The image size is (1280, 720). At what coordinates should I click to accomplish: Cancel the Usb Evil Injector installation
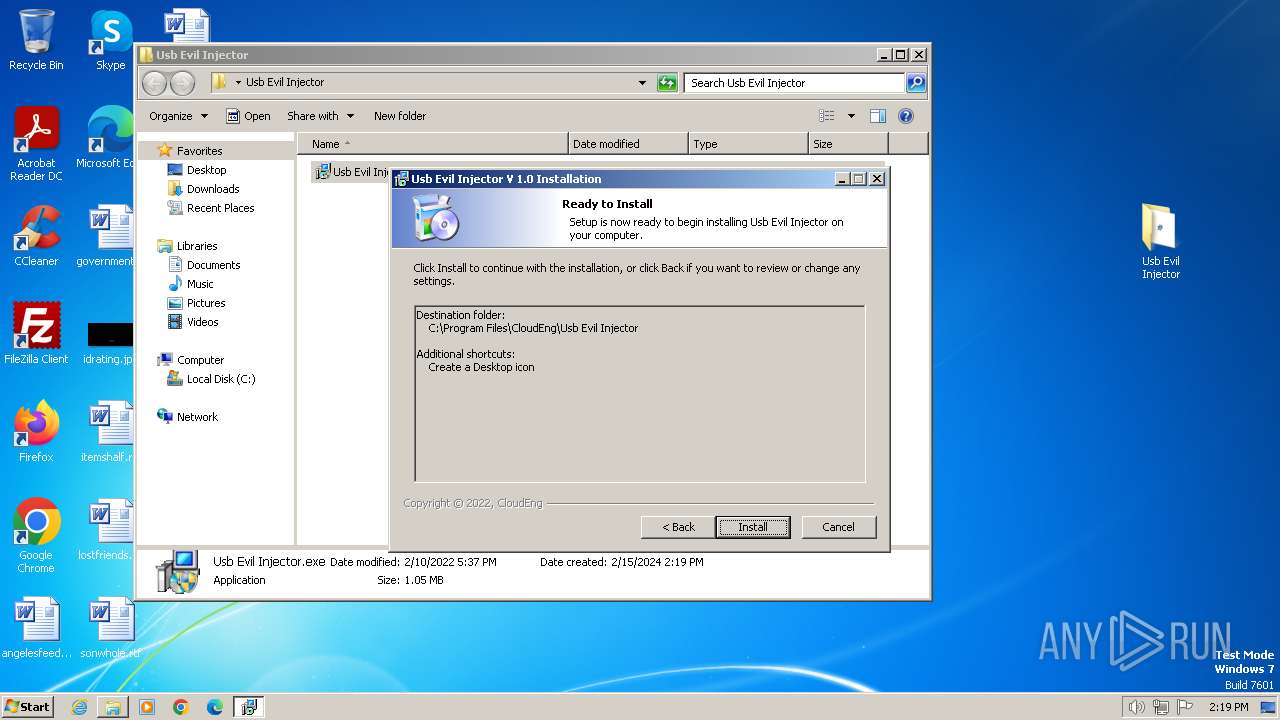click(x=838, y=527)
